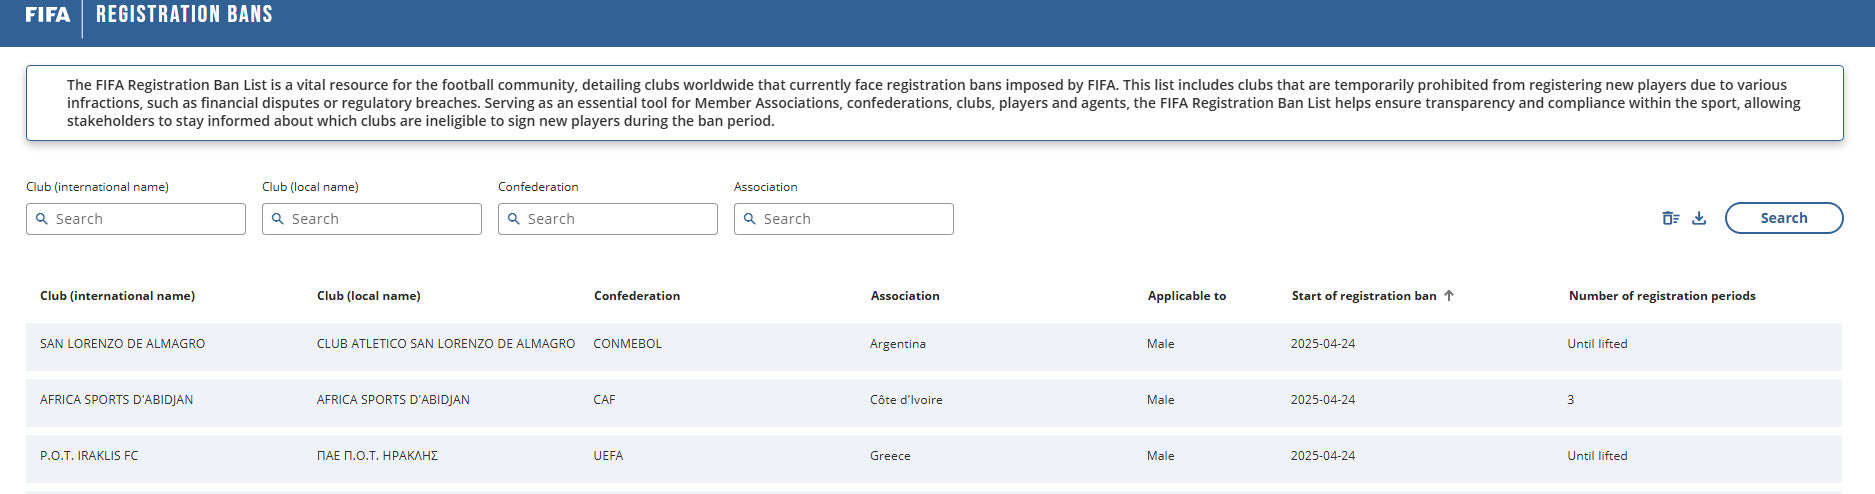Click the download list icon

(x=1699, y=218)
